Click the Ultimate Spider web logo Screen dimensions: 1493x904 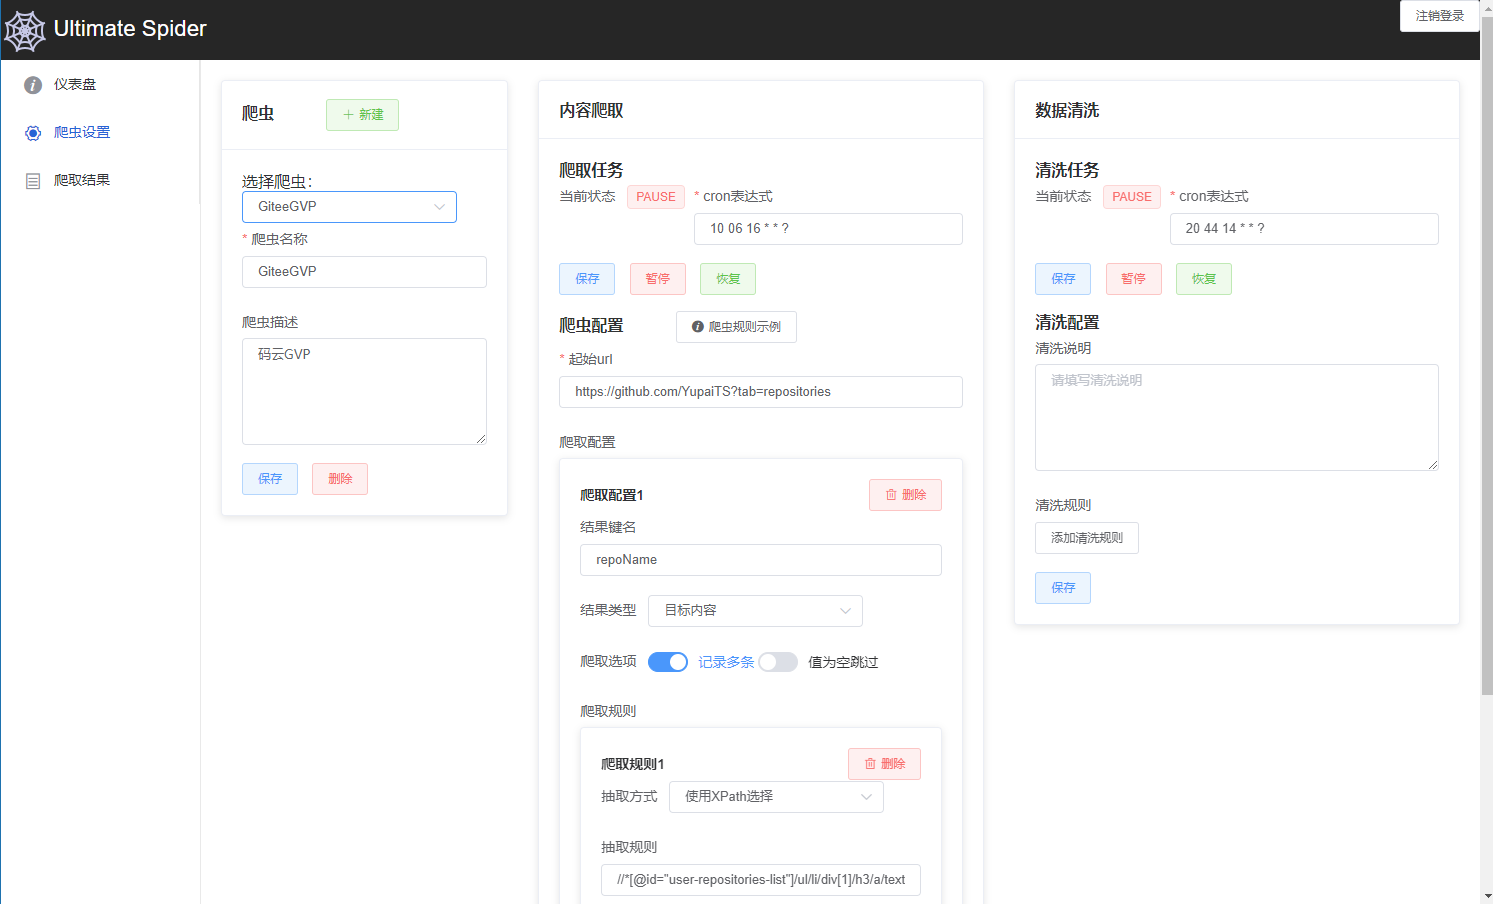click(x=25, y=30)
